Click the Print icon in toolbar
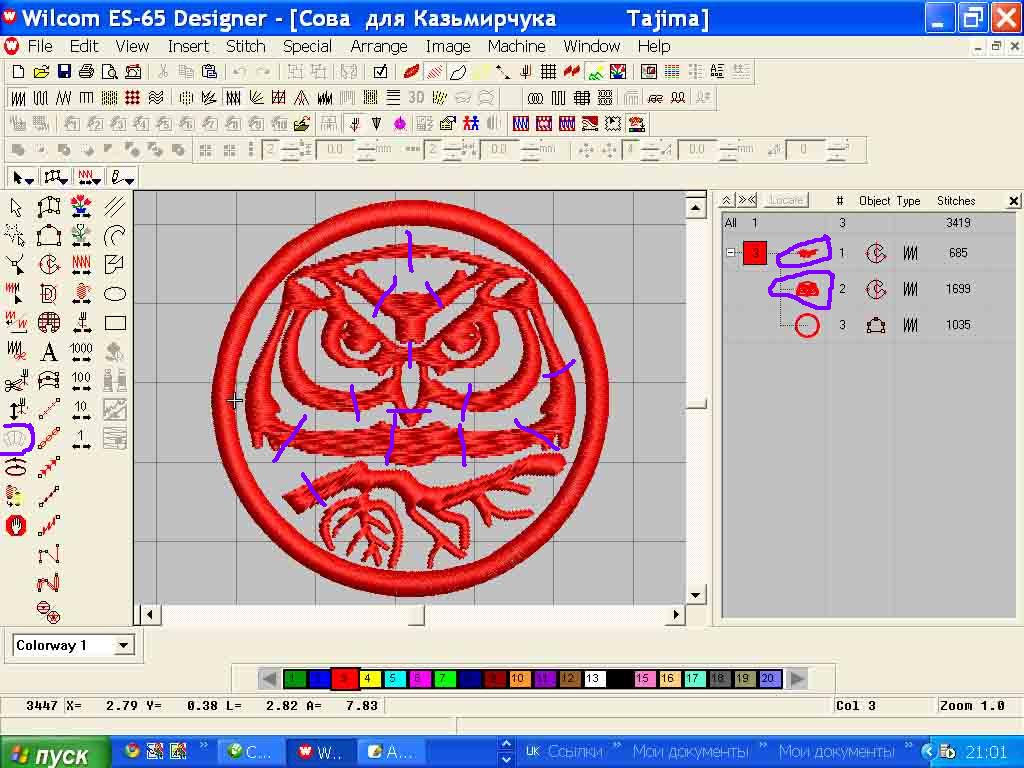 coord(86,72)
